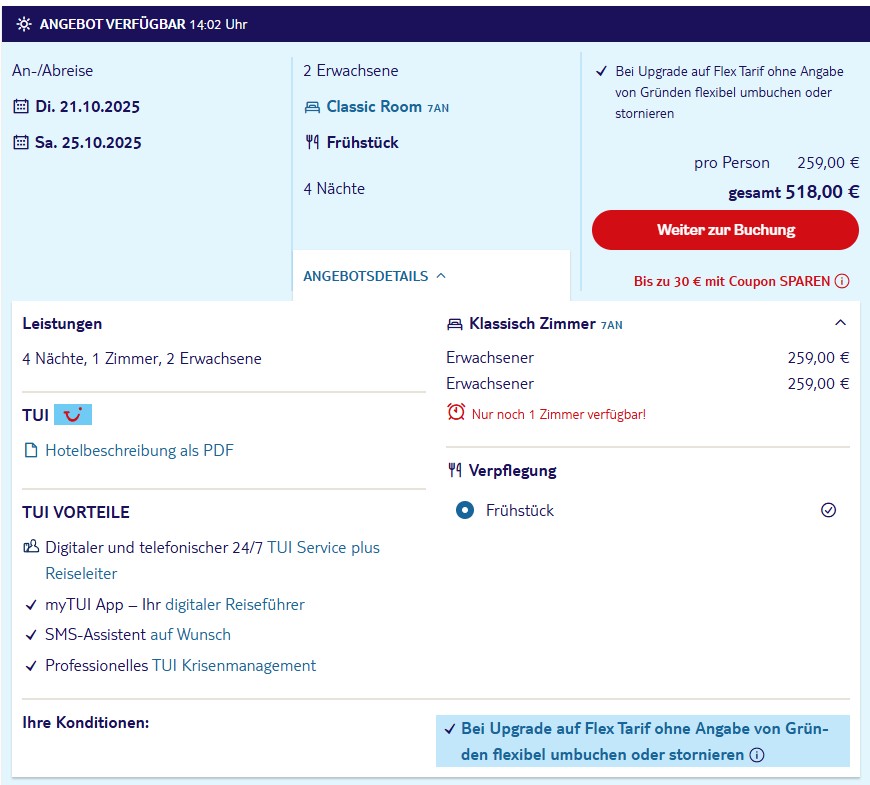This screenshot has width=870, height=785.
Task: Follow the digitaler Reiseführer link
Action: point(235,605)
